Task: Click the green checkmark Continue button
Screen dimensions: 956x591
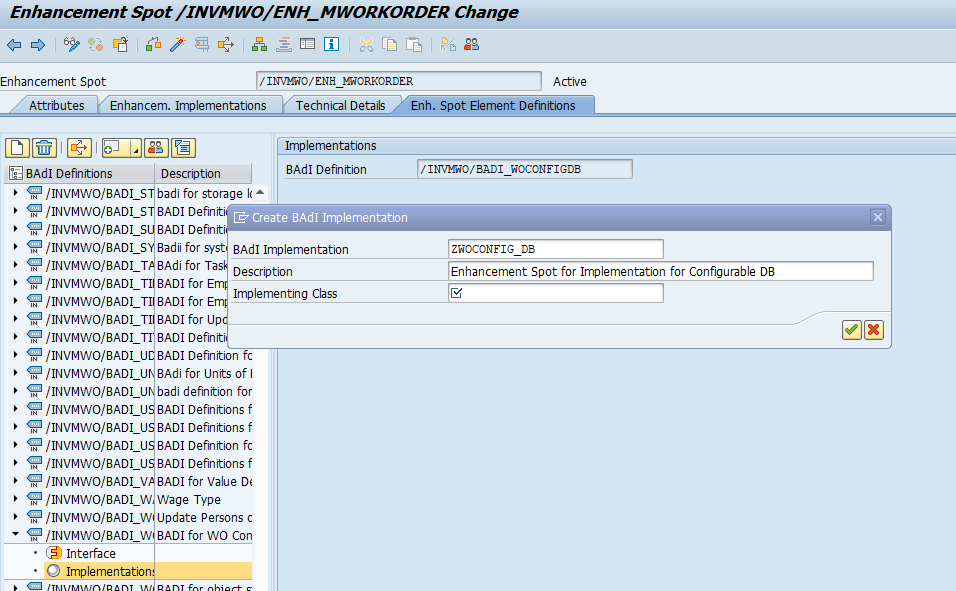Action: tap(851, 330)
